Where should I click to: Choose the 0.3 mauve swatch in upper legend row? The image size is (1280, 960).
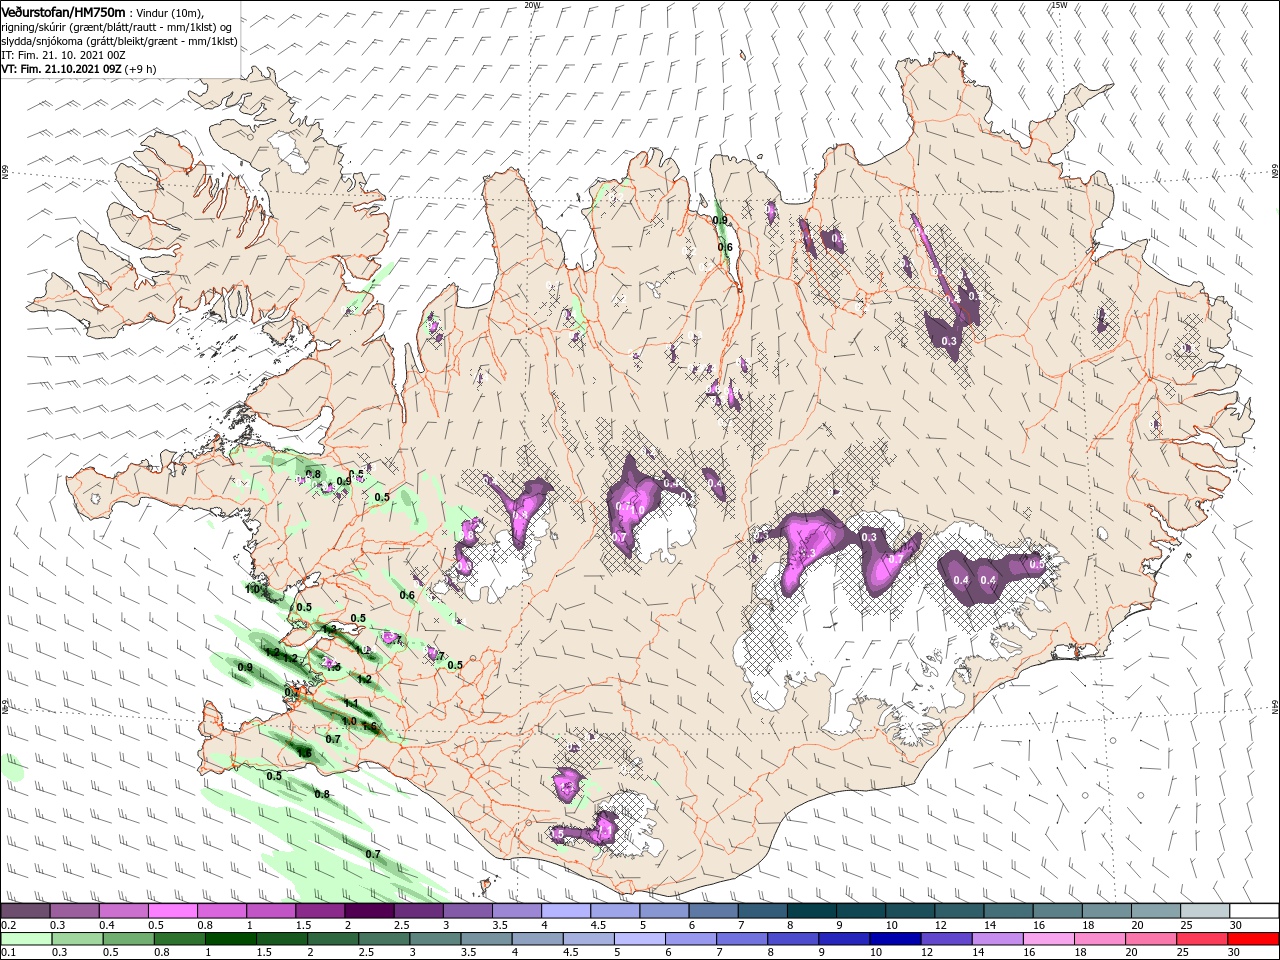click(x=75, y=911)
